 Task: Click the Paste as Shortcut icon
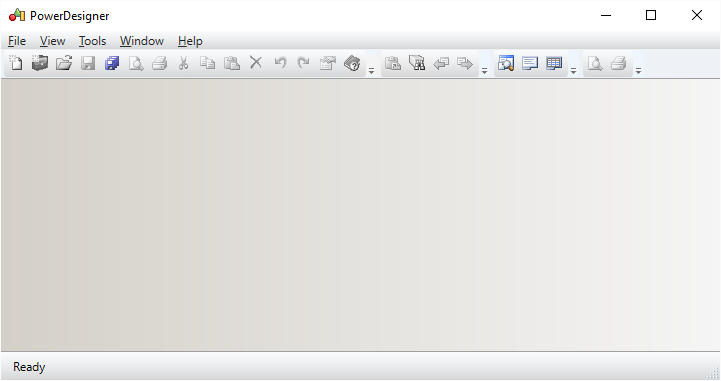pyautogui.click(x=393, y=63)
